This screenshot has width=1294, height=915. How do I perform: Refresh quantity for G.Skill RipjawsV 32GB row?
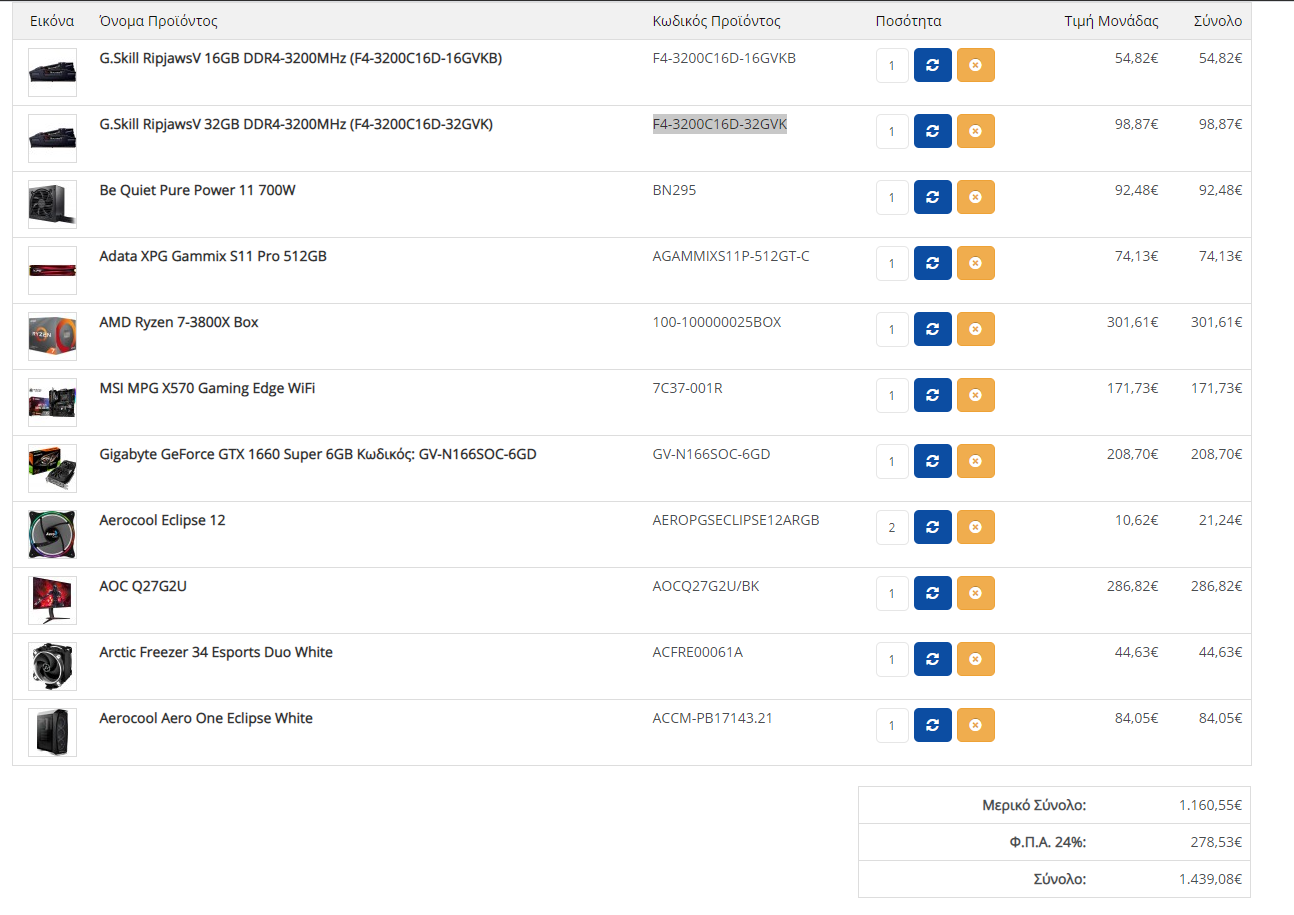click(x=933, y=131)
